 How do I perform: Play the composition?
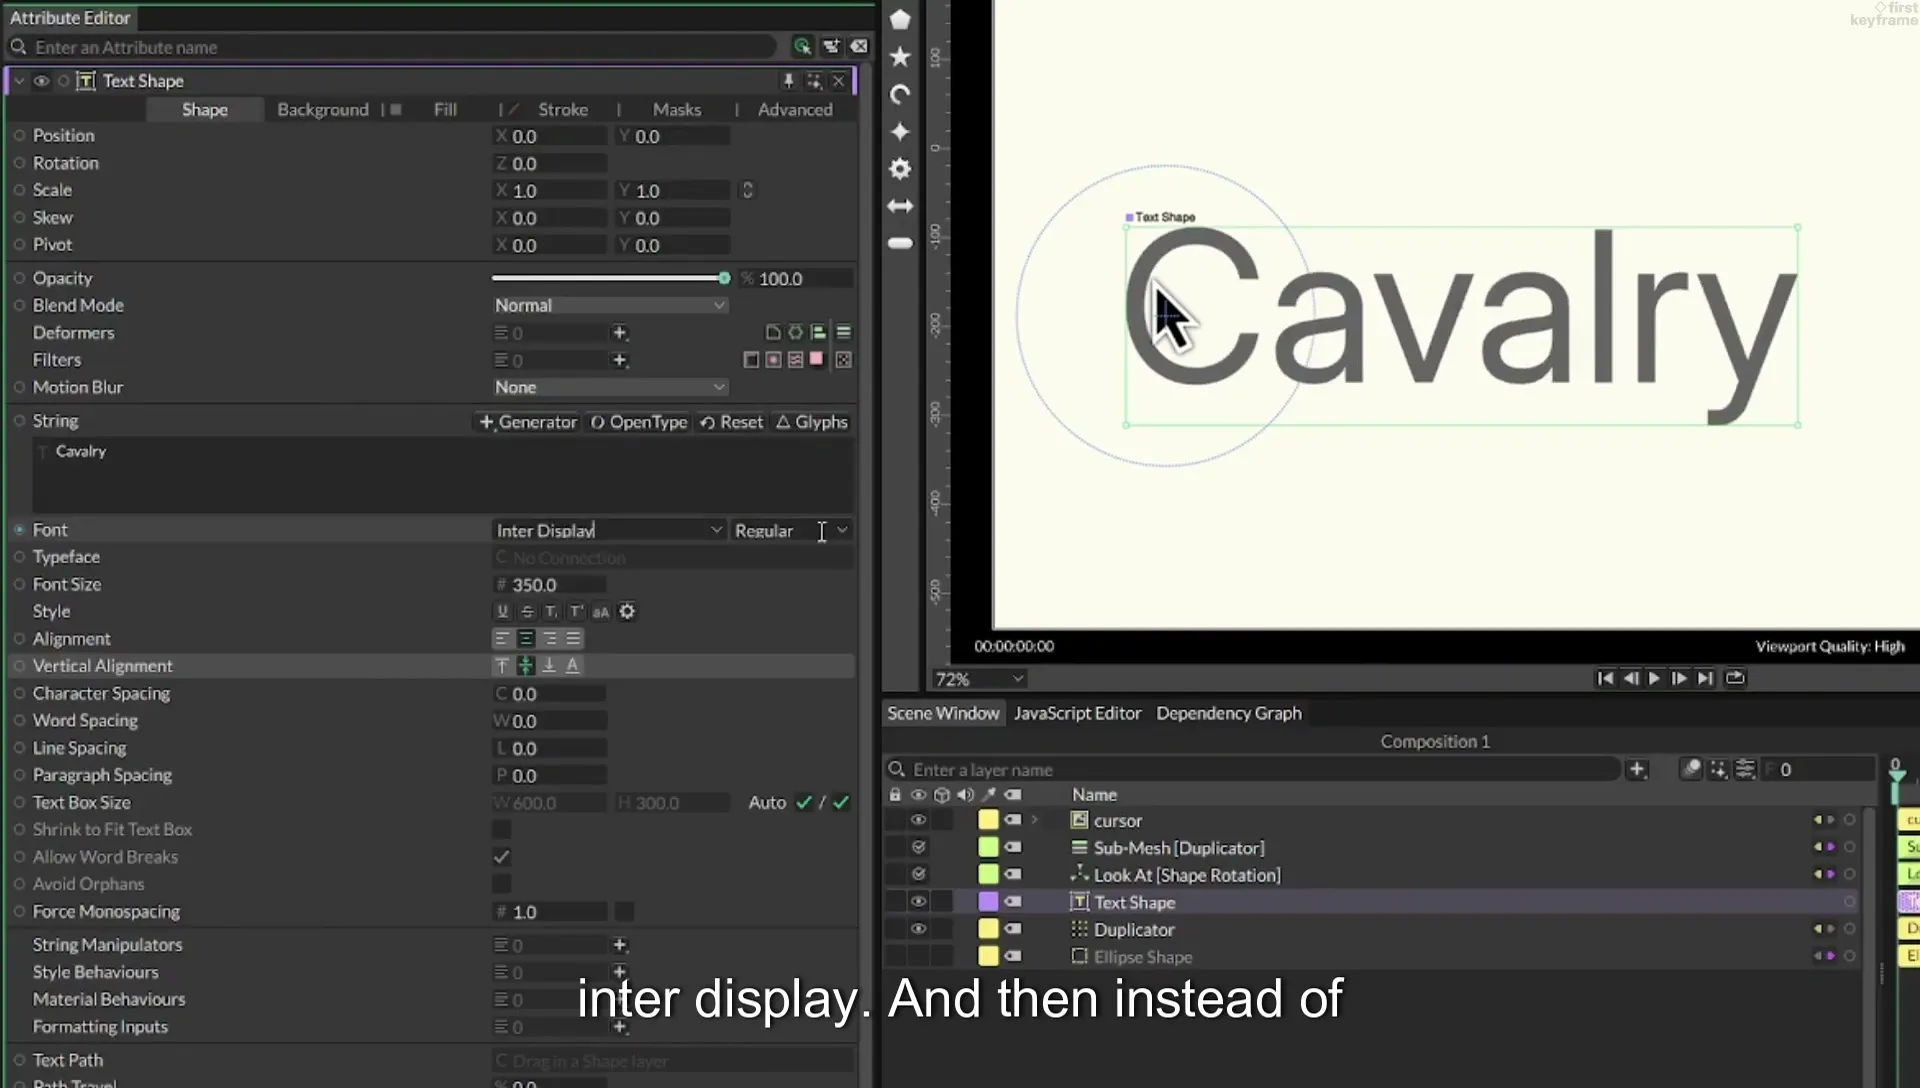[1654, 678]
